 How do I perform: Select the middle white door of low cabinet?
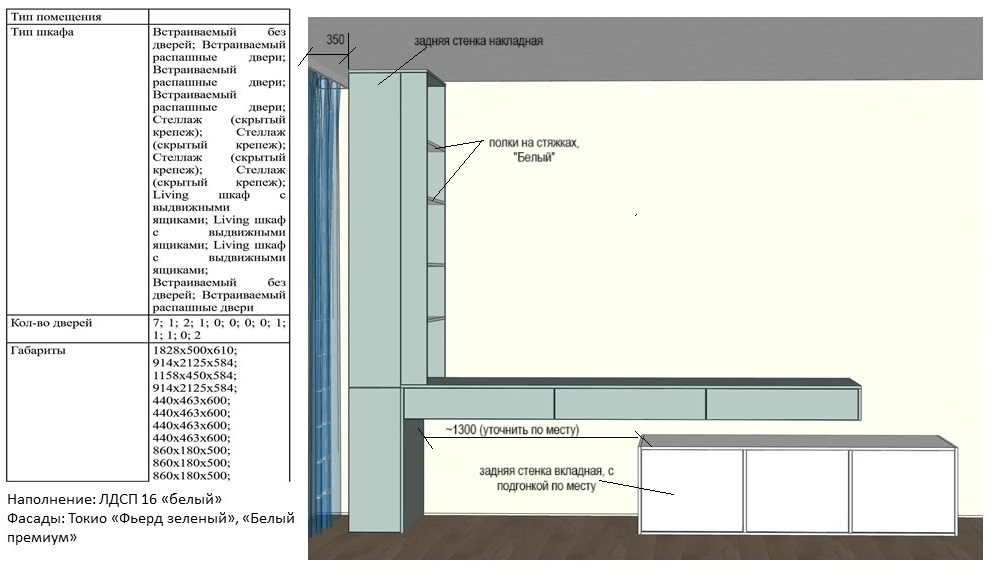pos(797,490)
